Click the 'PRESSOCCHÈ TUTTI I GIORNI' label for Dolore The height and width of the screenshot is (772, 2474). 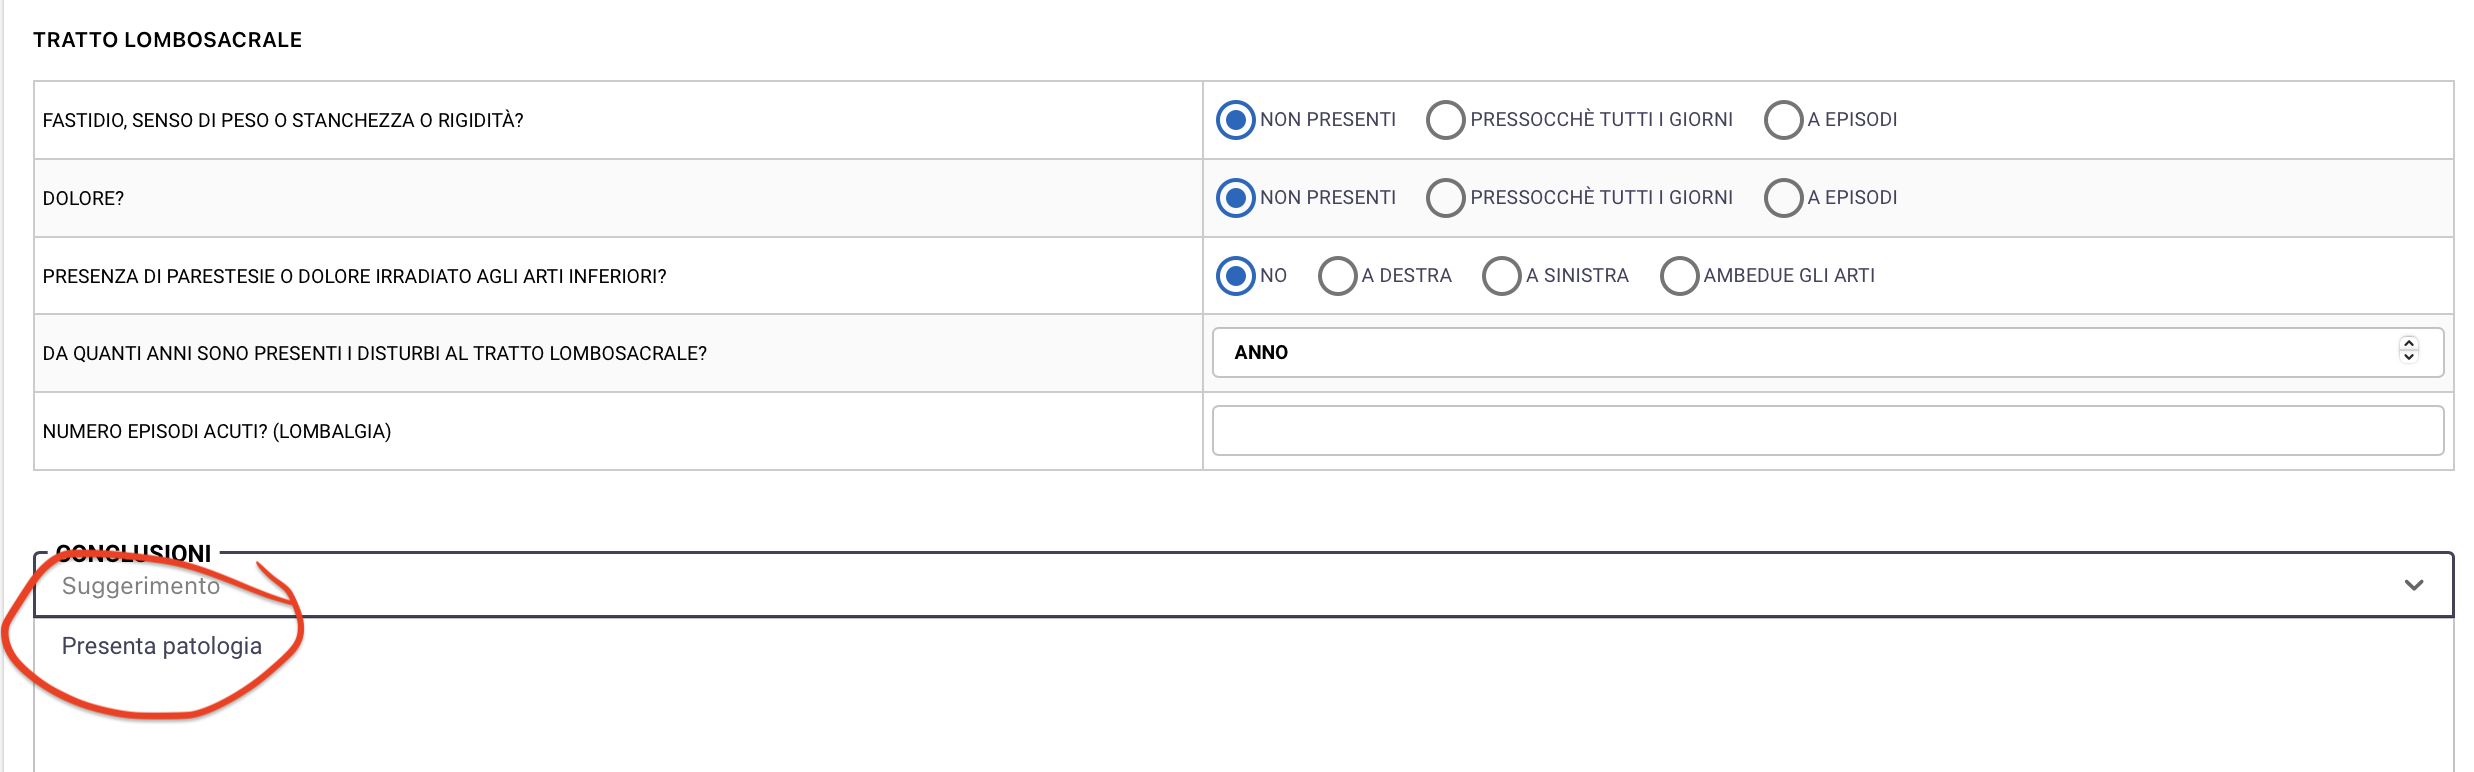tap(1601, 198)
